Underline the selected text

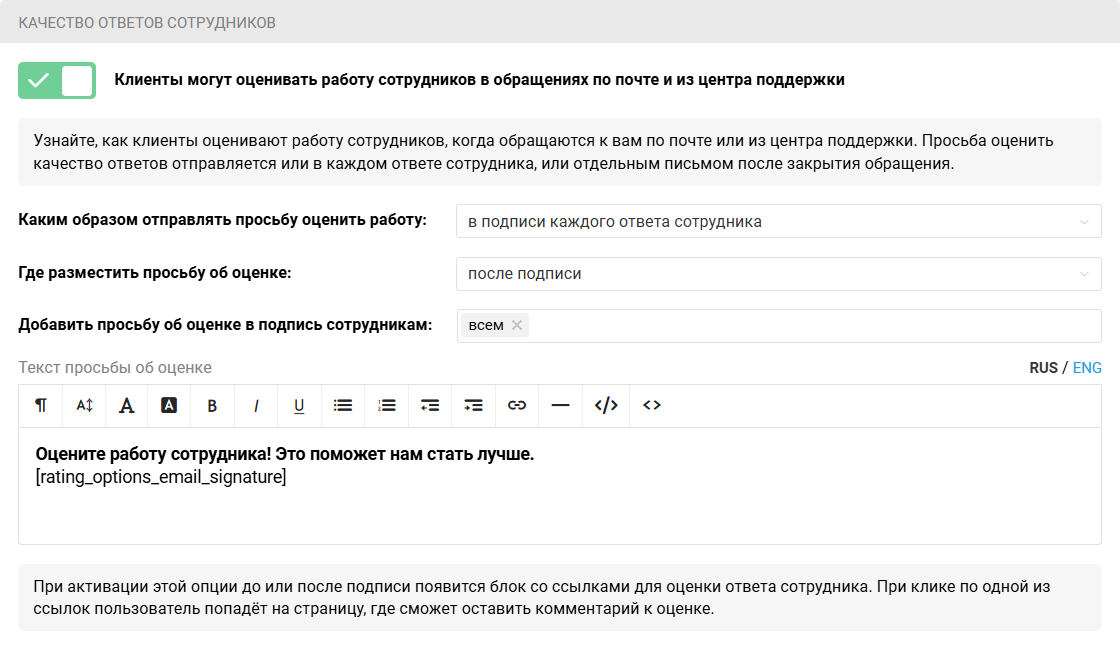coord(299,405)
